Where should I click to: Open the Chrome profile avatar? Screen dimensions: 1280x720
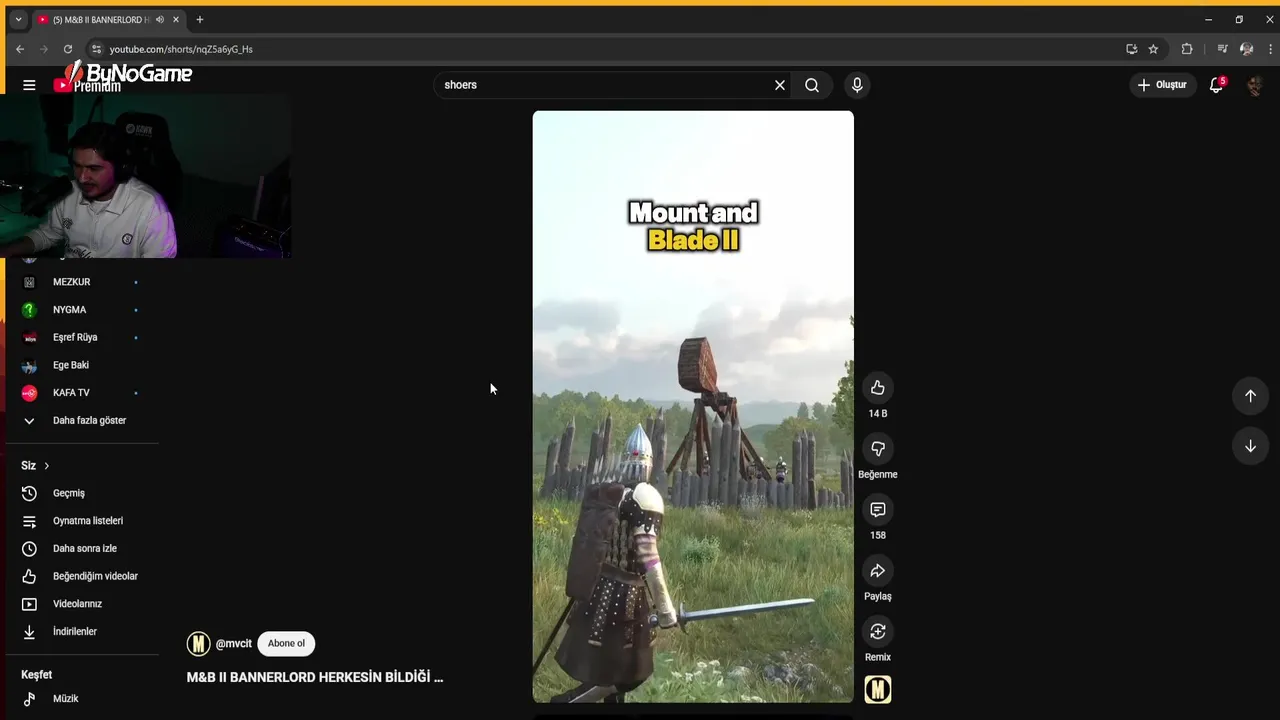click(x=1246, y=49)
